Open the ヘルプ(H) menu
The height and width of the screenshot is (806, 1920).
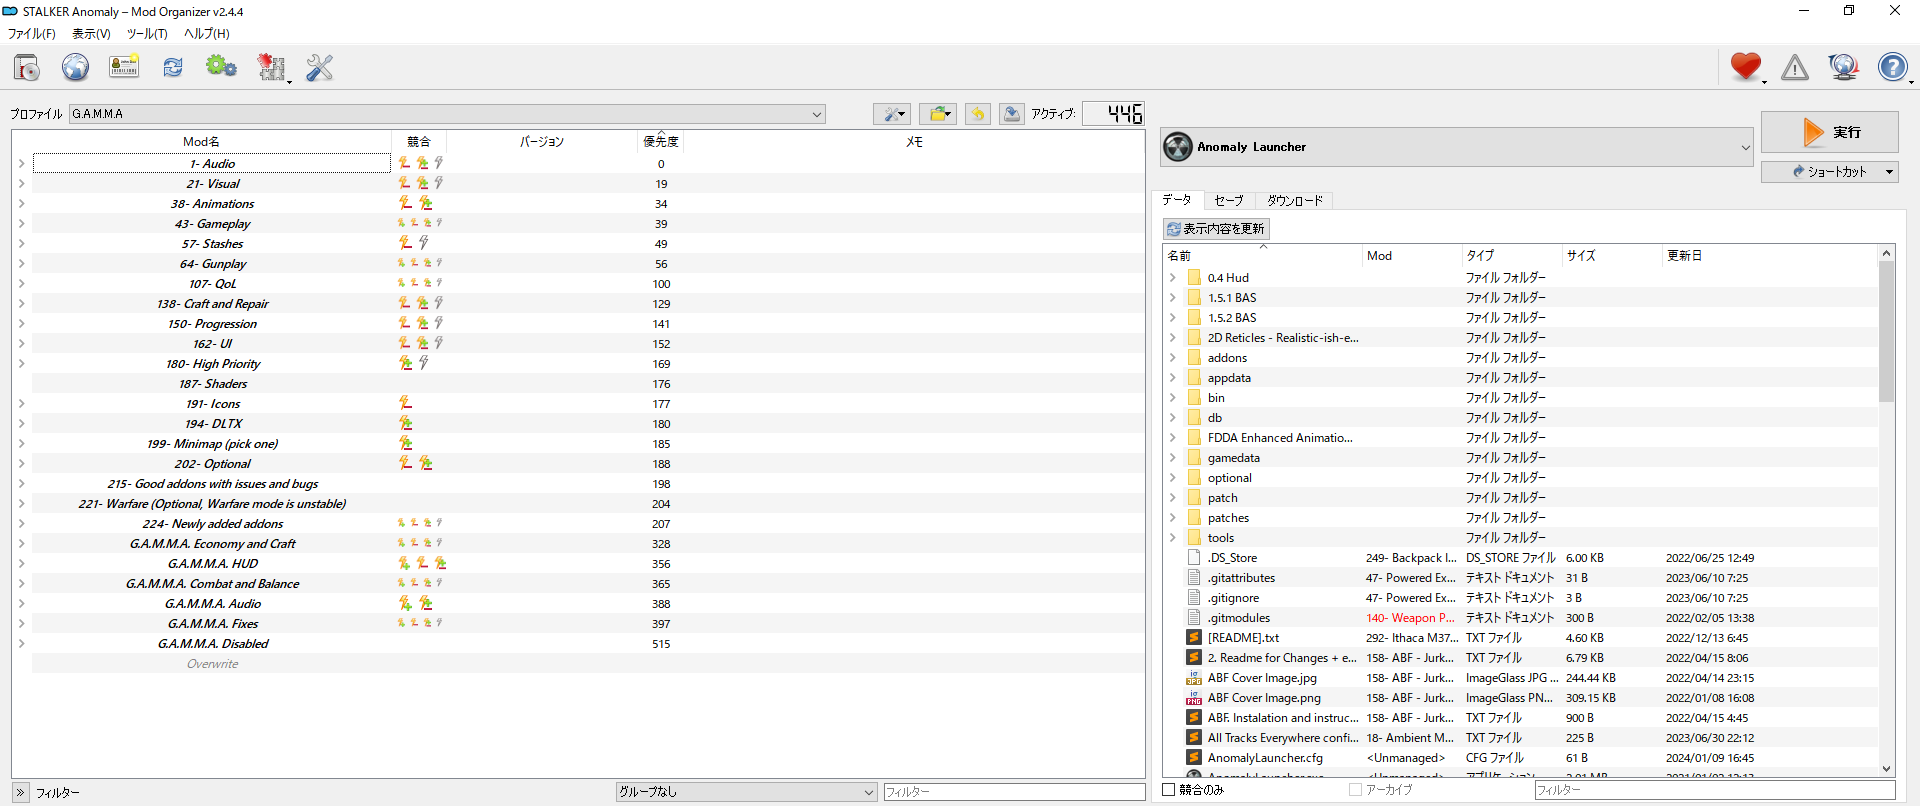[207, 34]
